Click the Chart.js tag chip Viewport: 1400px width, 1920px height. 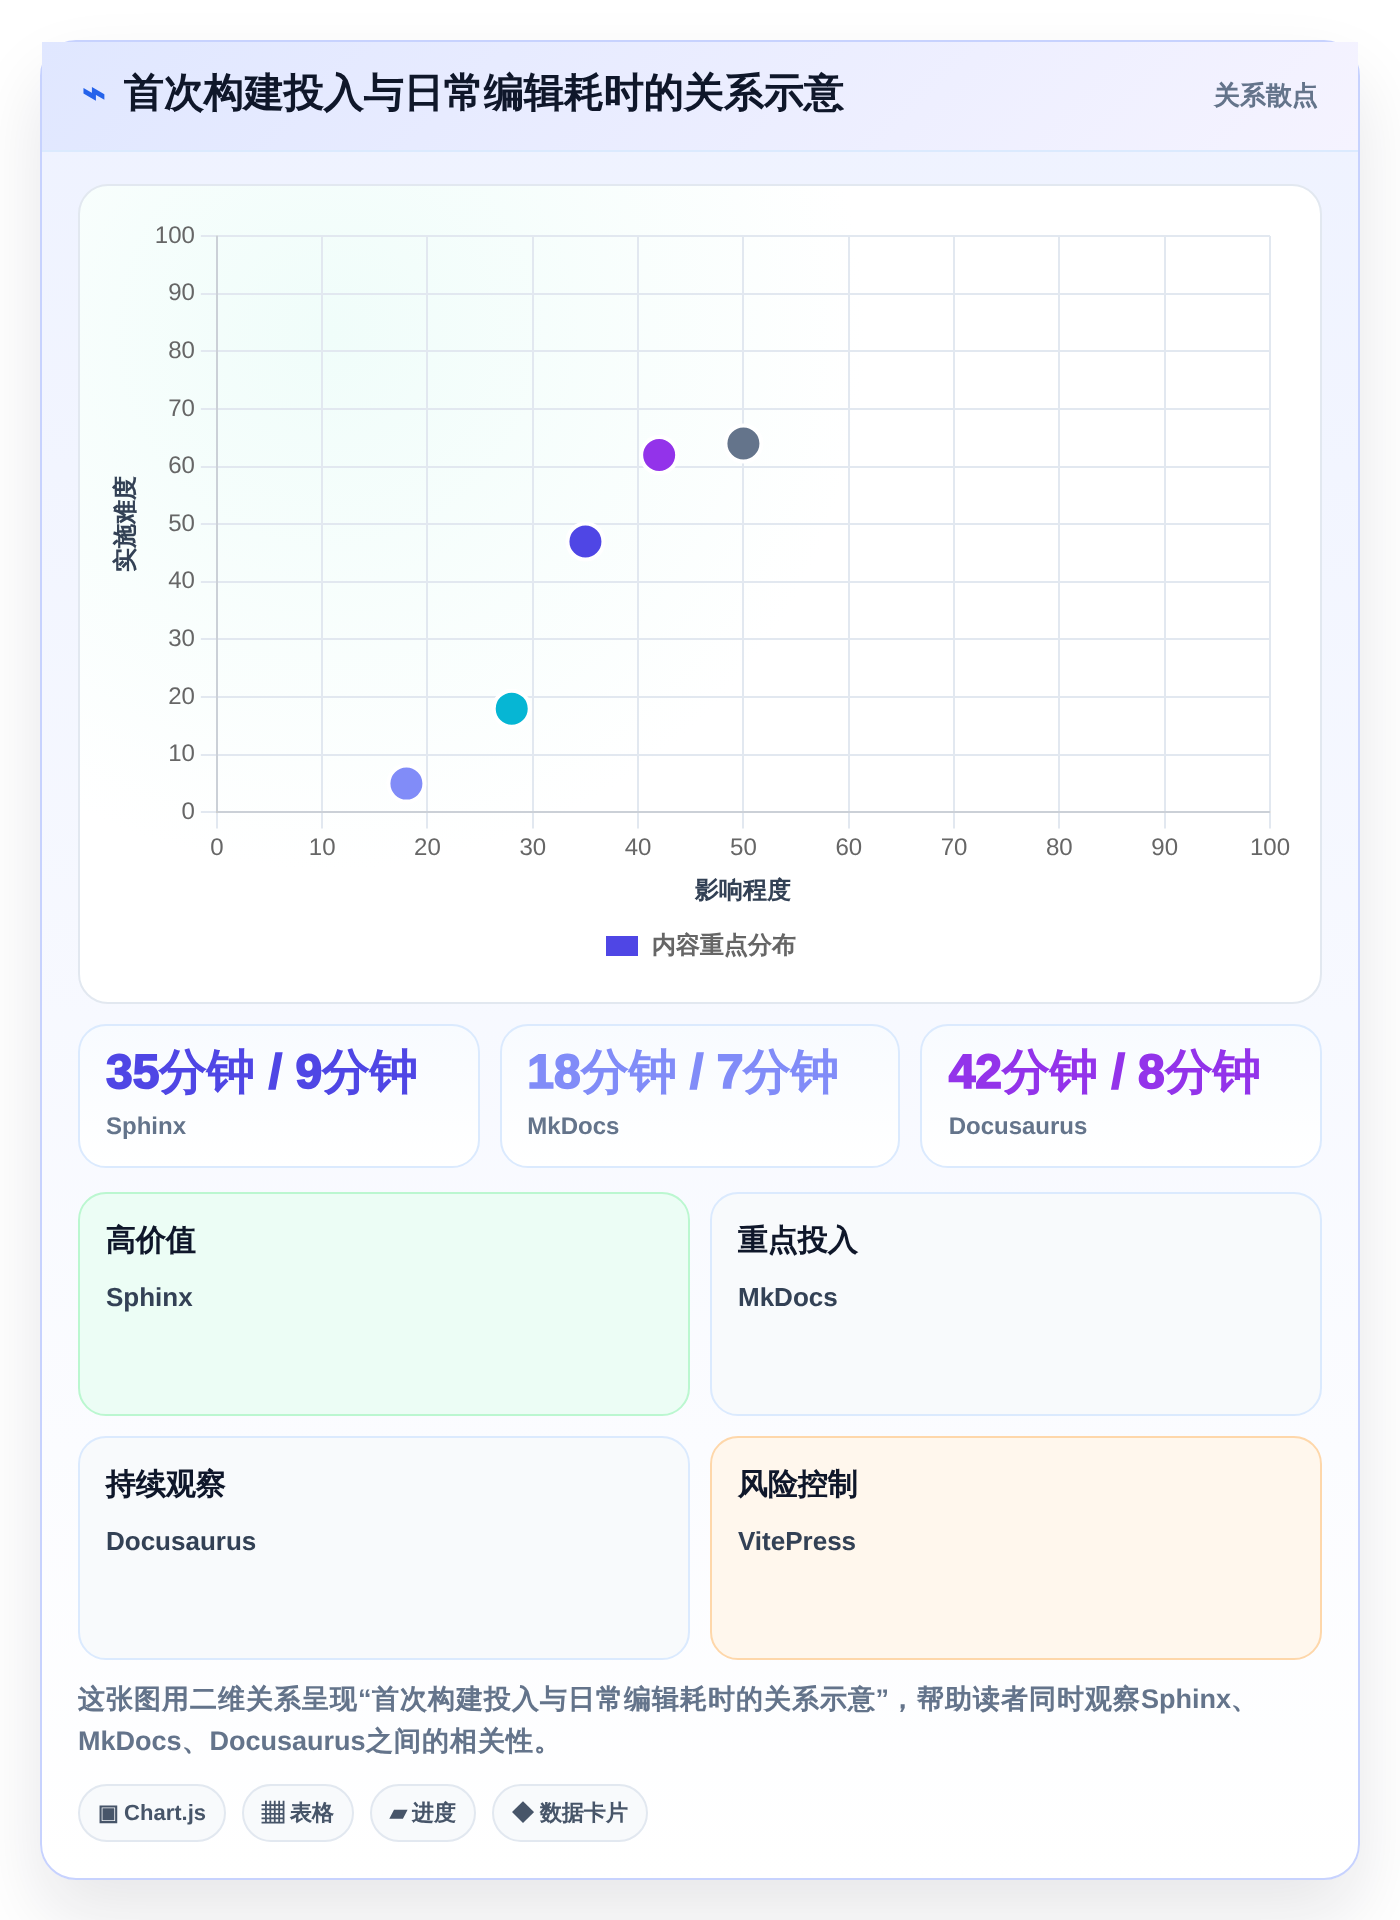(x=152, y=1813)
